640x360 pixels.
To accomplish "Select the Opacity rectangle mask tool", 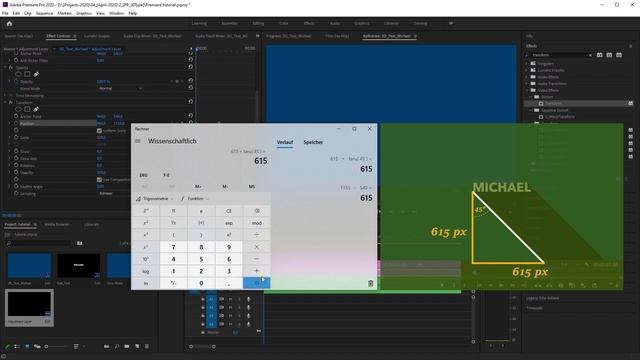I will point(27,74).
